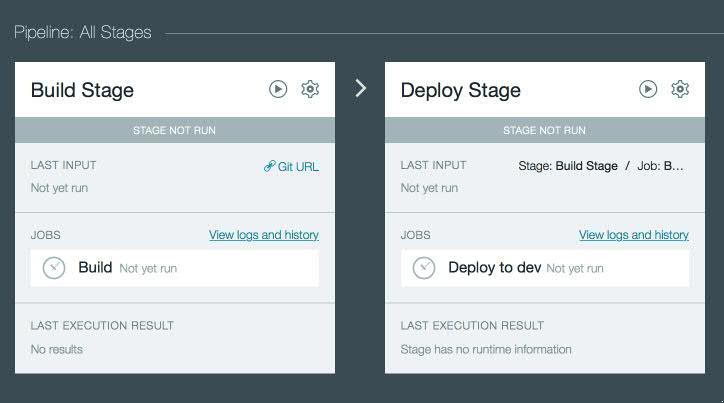Click the Build Stage title
Screen dimensions: 724x403
[x=82, y=90]
